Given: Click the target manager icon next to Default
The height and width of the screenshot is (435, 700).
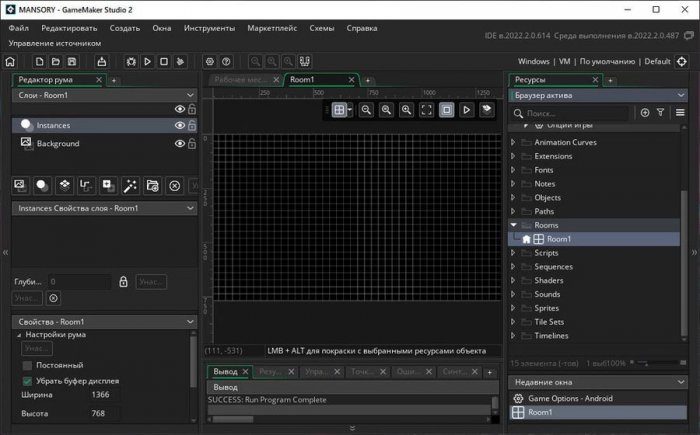Looking at the screenshot, I should 682,62.
